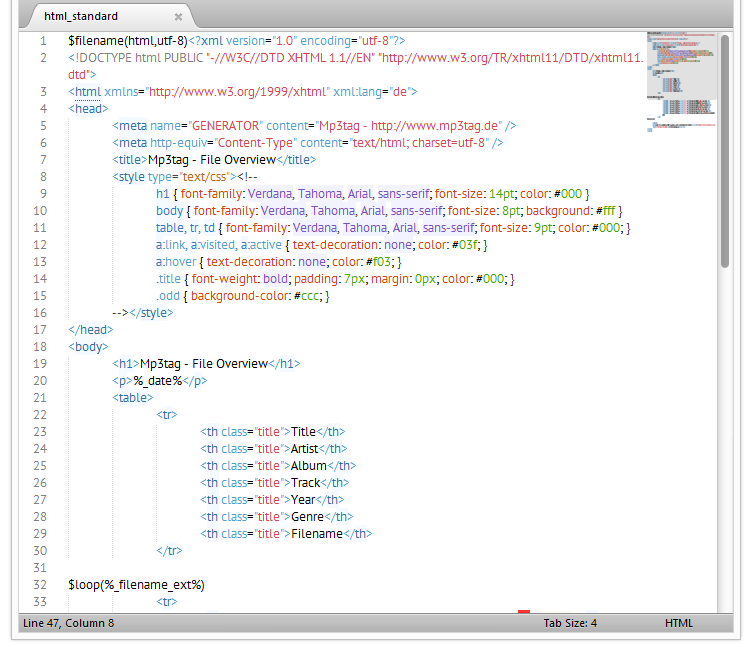Click line number 32 in the gutter
The width and height of the screenshot is (749, 647).
pos(40,584)
